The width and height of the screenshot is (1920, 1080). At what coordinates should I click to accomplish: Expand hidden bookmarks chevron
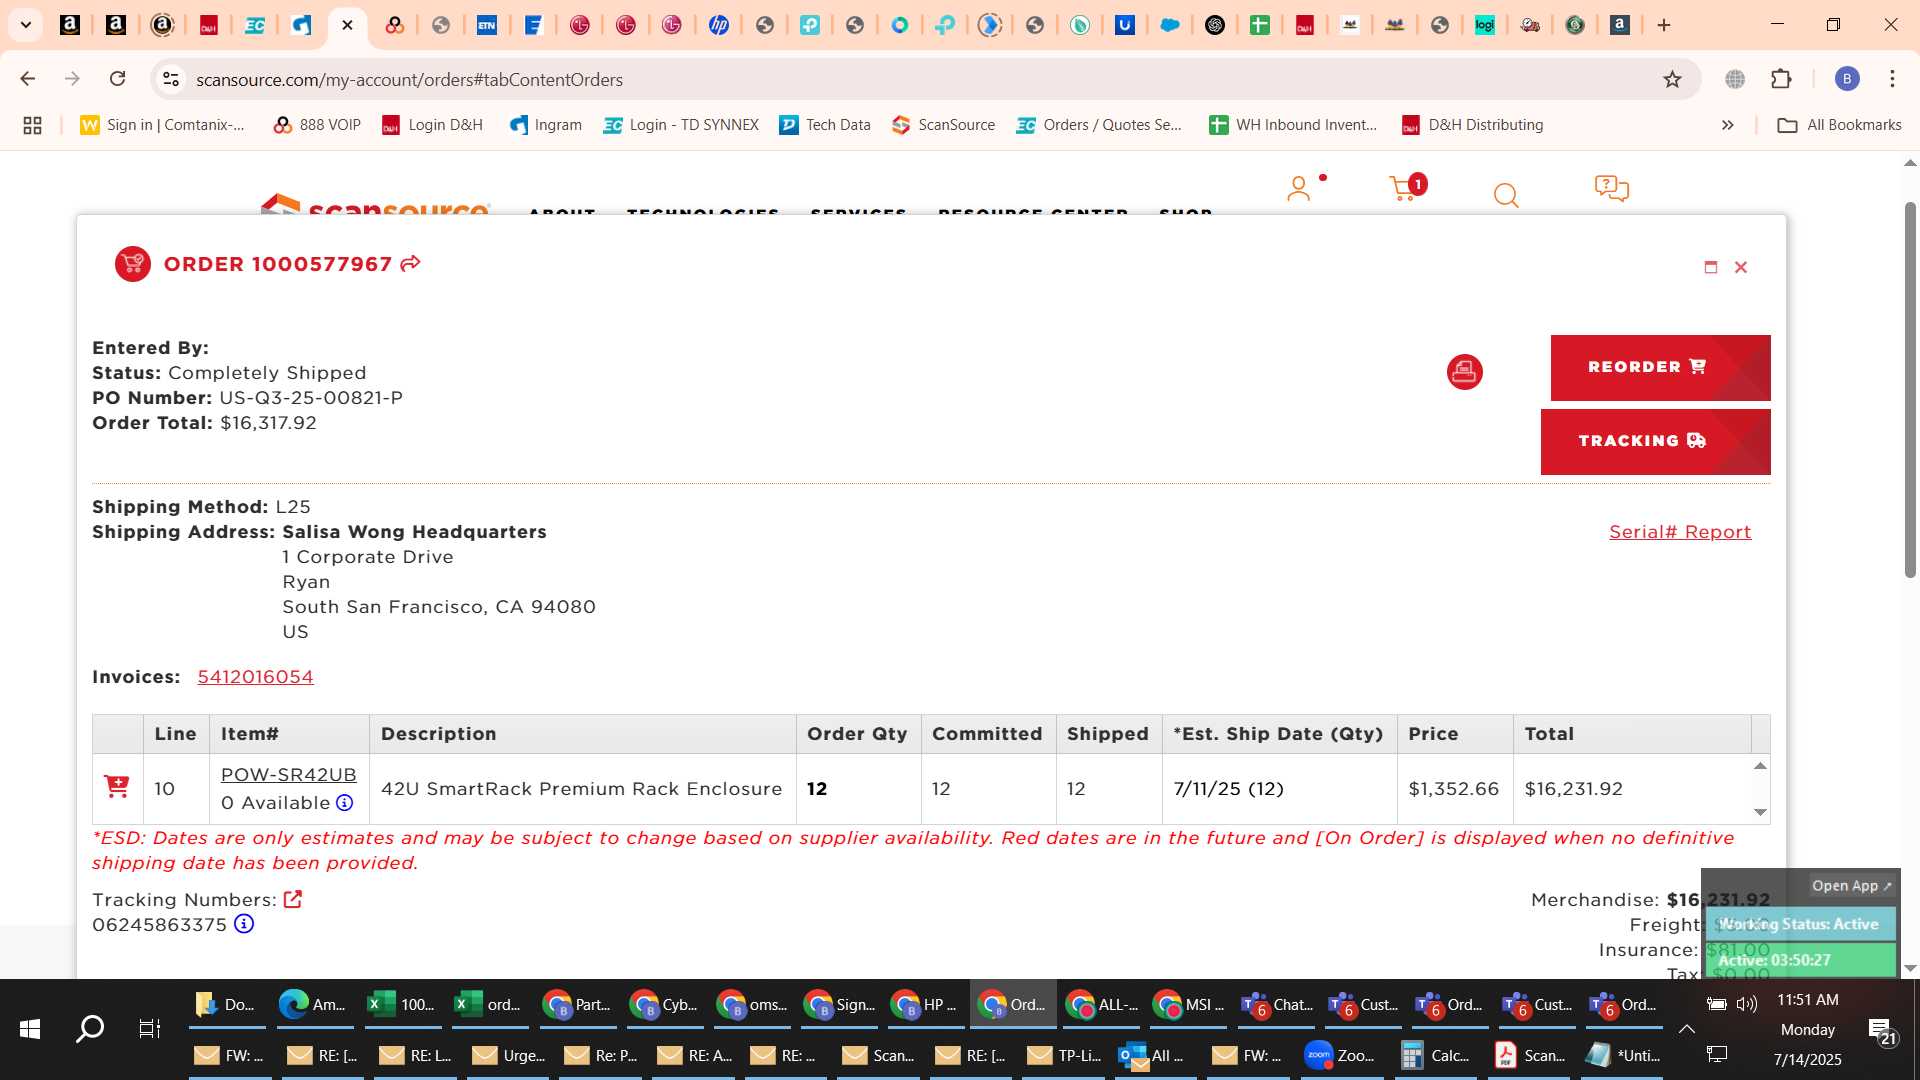(1727, 125)
